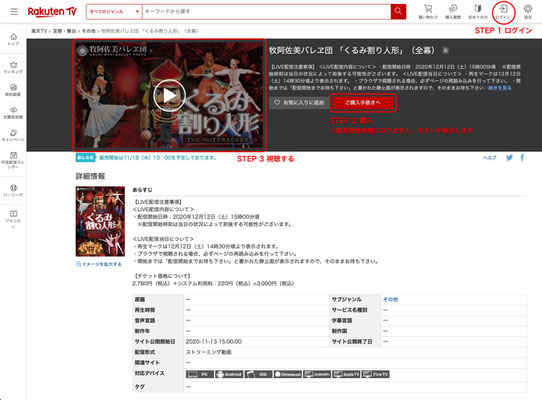Click 続きを見る read-more link

(x=500, y=88)
